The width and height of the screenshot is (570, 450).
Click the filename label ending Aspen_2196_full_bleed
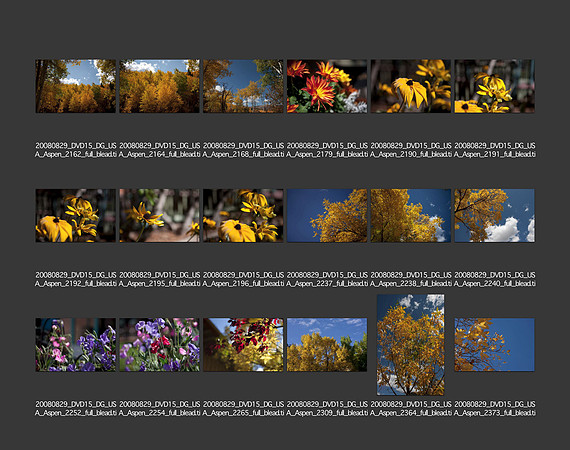[x=243, y=279]
